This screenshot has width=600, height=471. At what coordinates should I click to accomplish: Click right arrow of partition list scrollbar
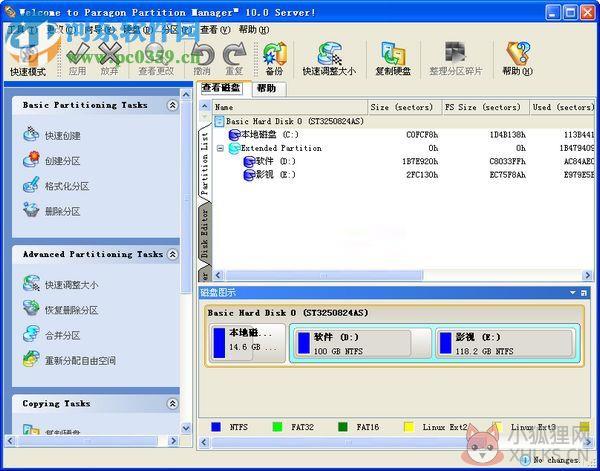pyautogui.click(x=587, y=275)
